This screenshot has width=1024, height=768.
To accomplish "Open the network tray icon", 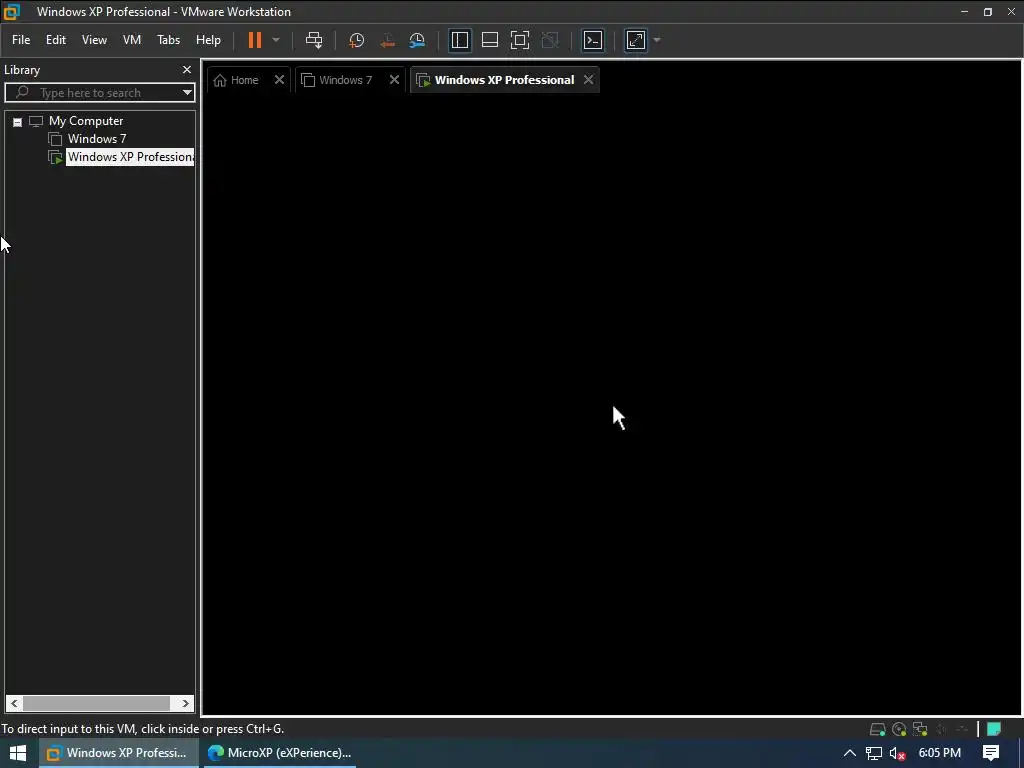I will tap(873, 754).
